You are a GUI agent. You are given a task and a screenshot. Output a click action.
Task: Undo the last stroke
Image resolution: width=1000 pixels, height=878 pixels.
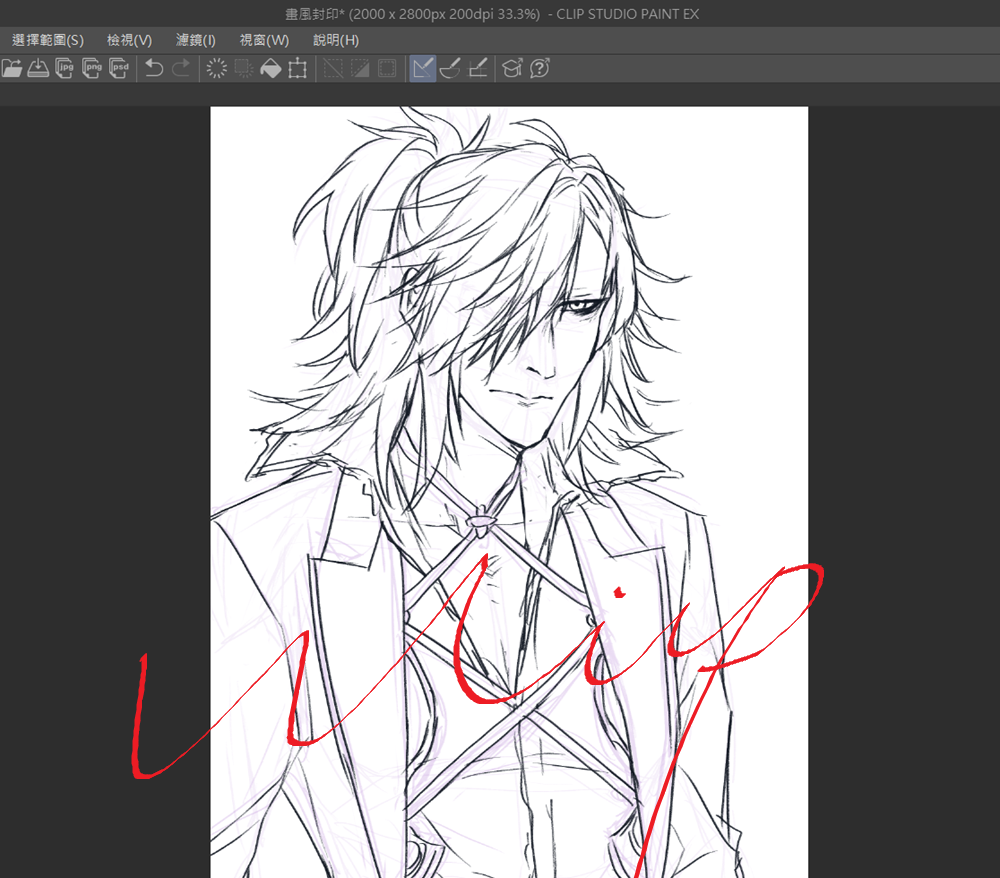click(x=154, y=68)
